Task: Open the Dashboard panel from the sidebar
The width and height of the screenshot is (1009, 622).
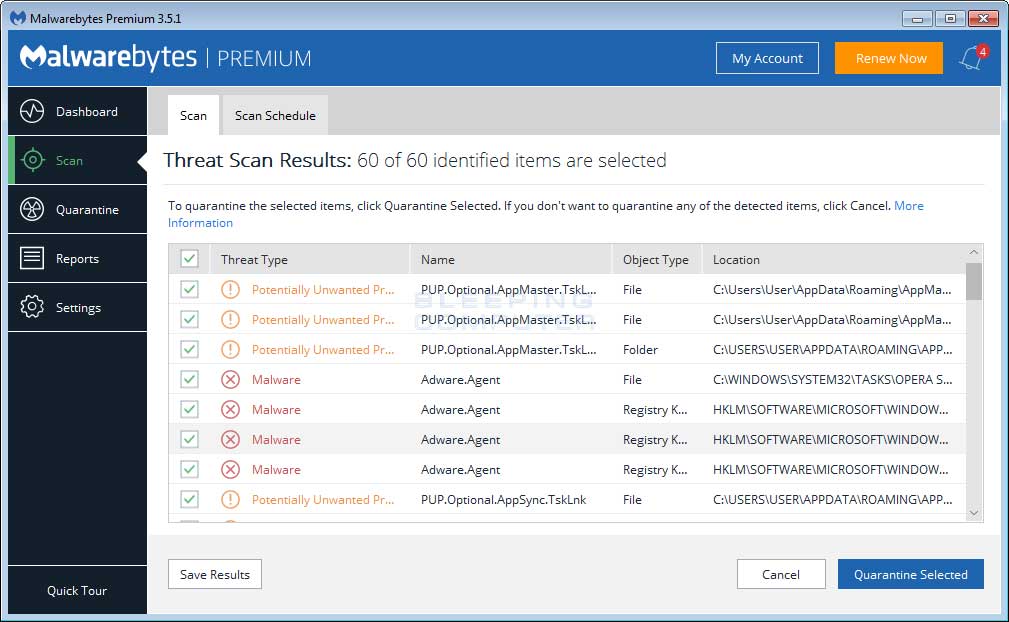Action: [x=75, y=111]
